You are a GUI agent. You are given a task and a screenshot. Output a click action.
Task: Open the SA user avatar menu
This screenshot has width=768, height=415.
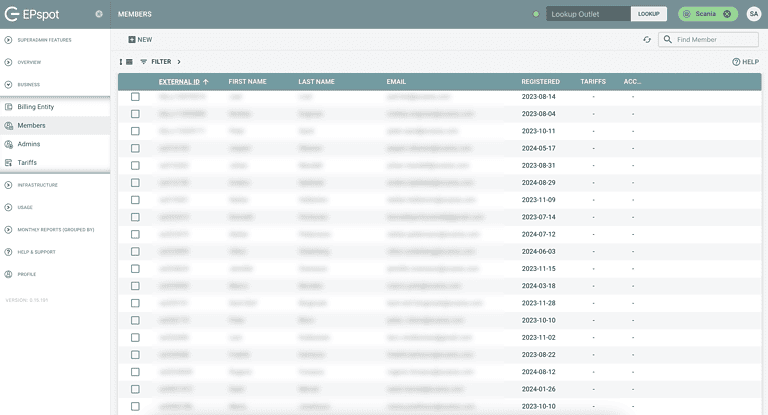[x=754, y=14]
